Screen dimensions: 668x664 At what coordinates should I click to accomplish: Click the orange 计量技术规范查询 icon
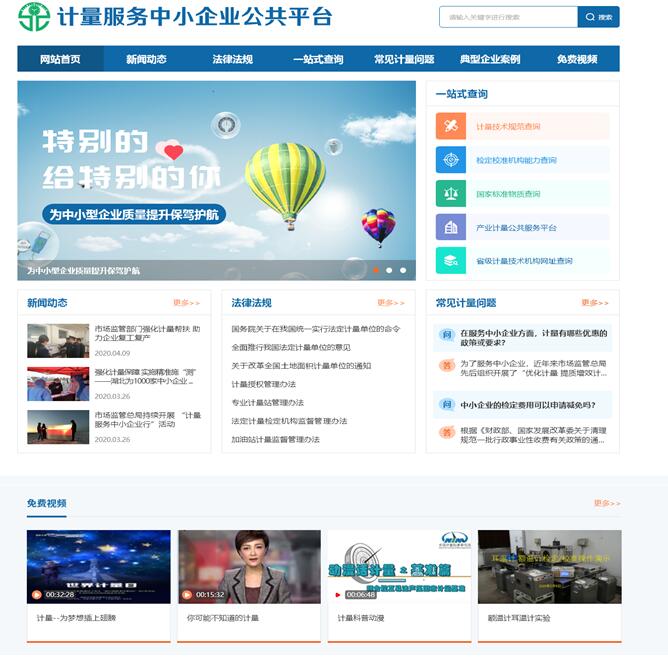(451, 126)
